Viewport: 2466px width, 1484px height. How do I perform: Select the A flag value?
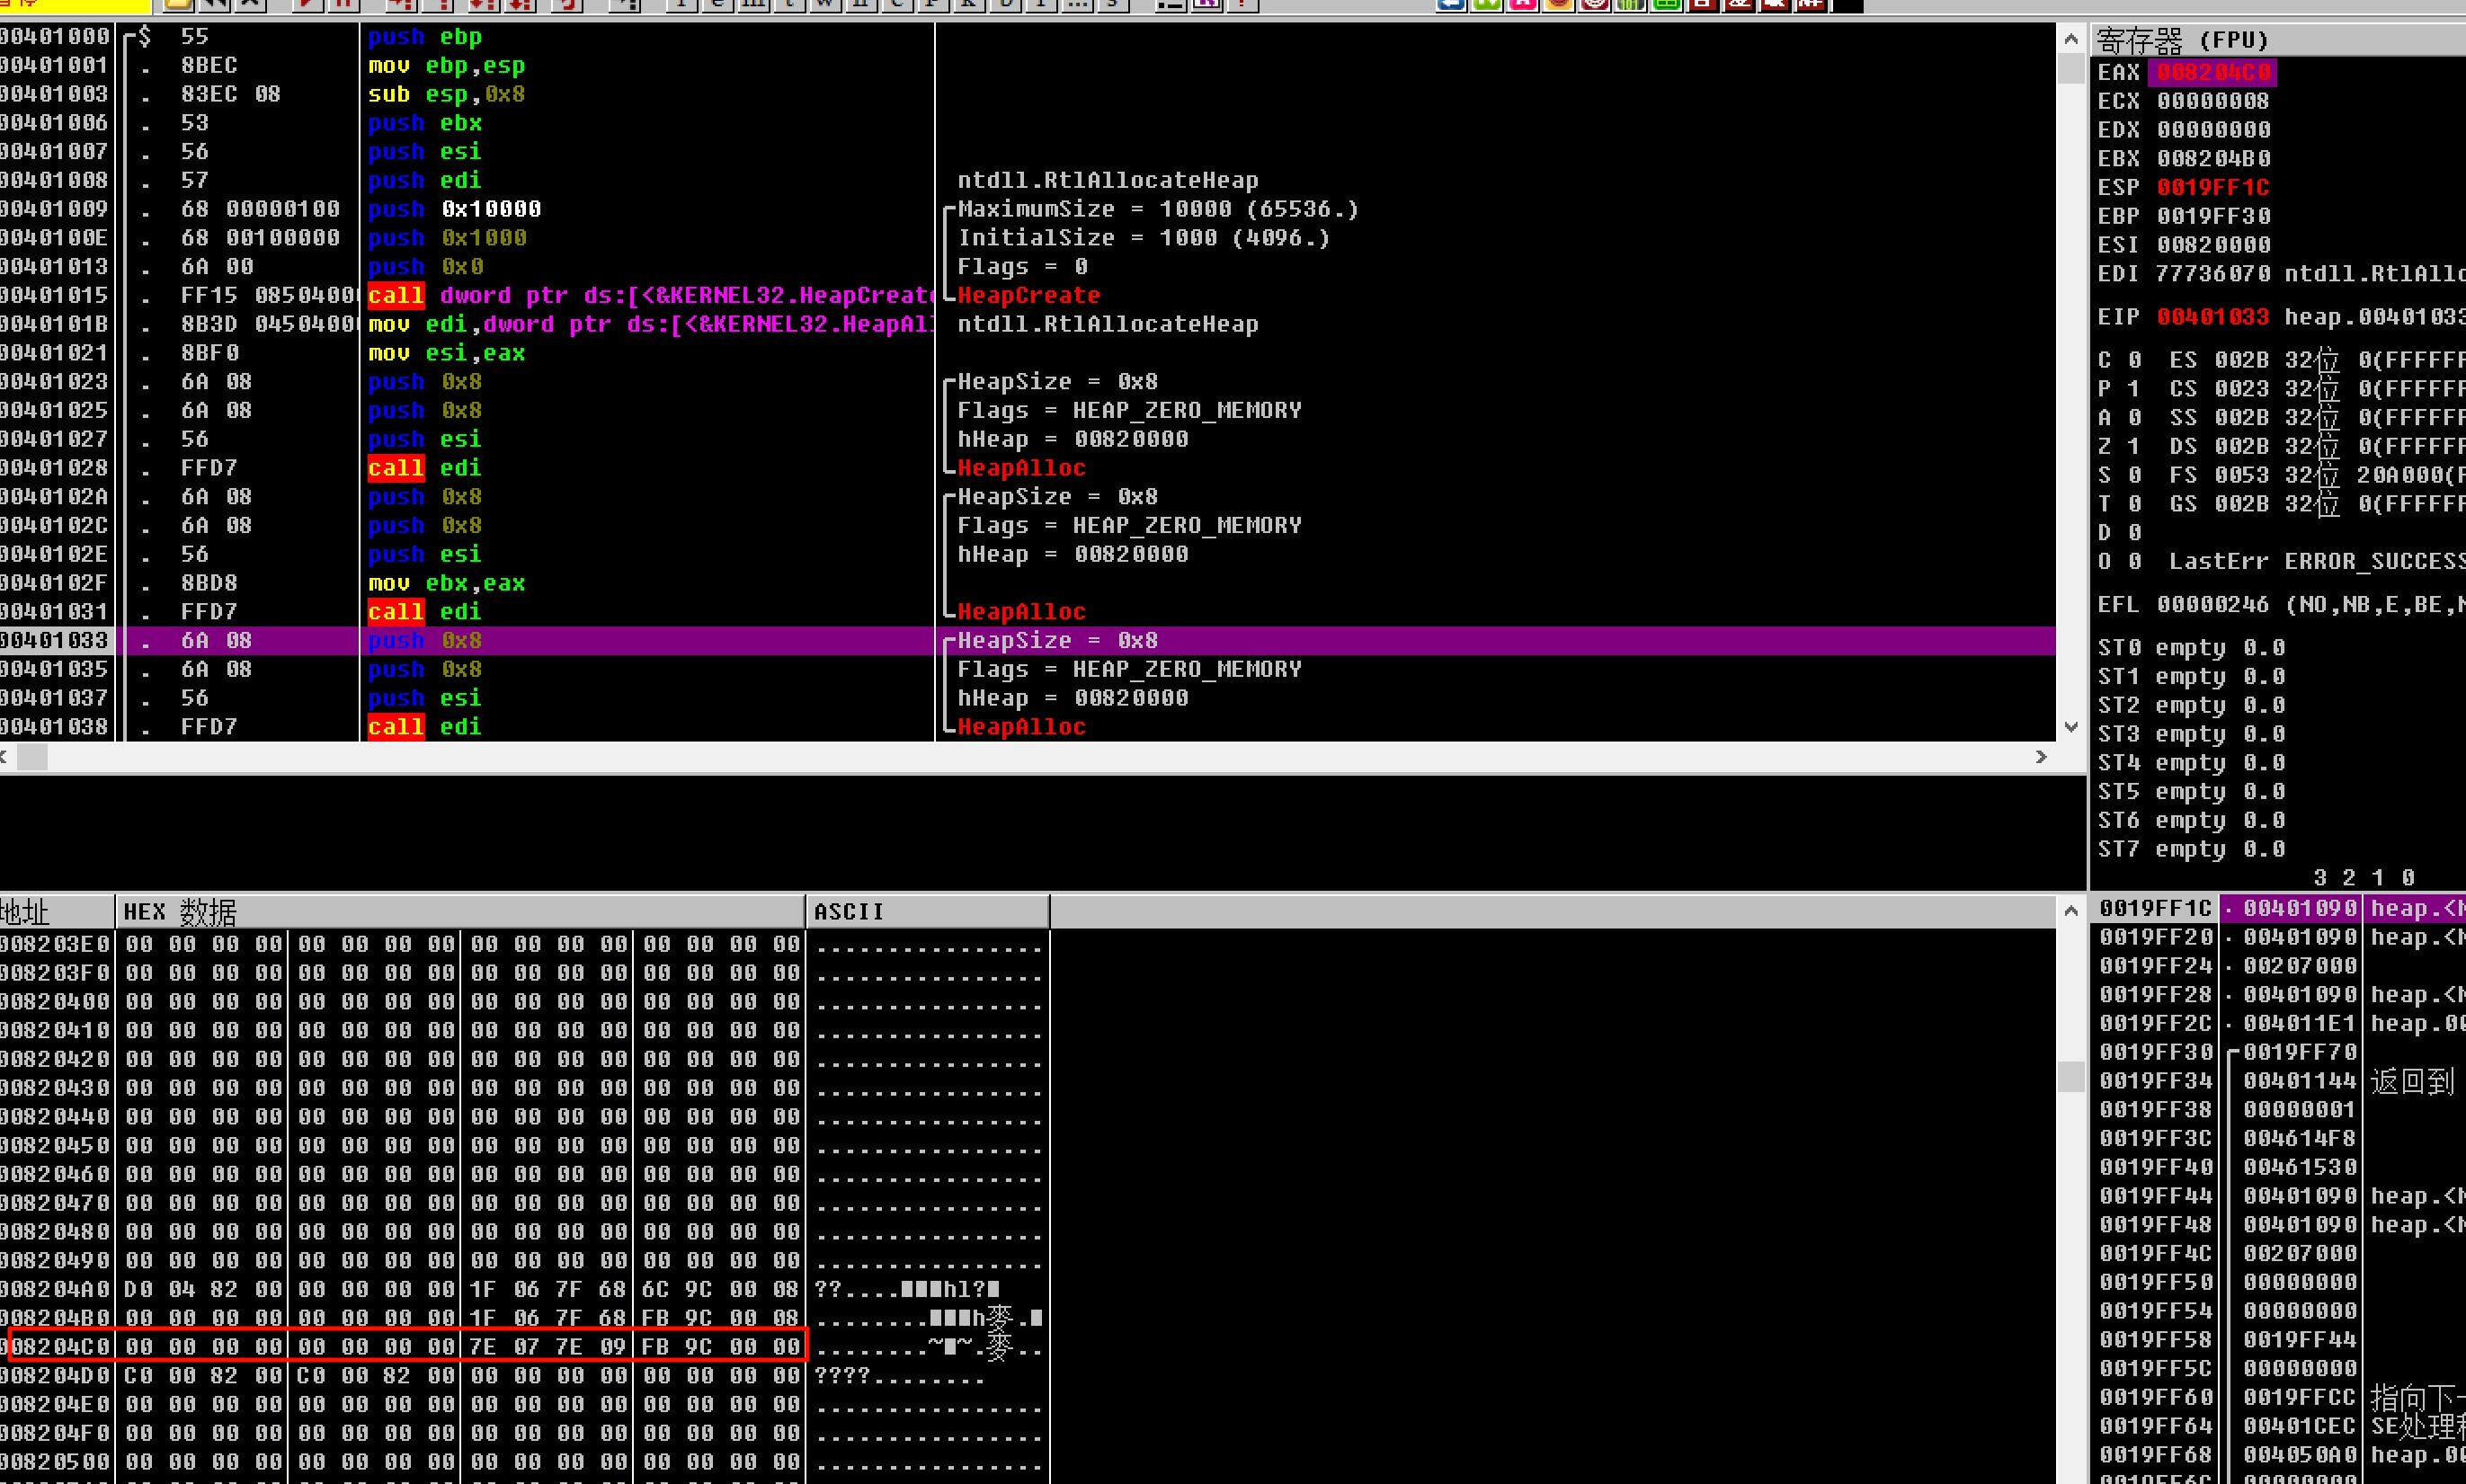[2134, 417]
